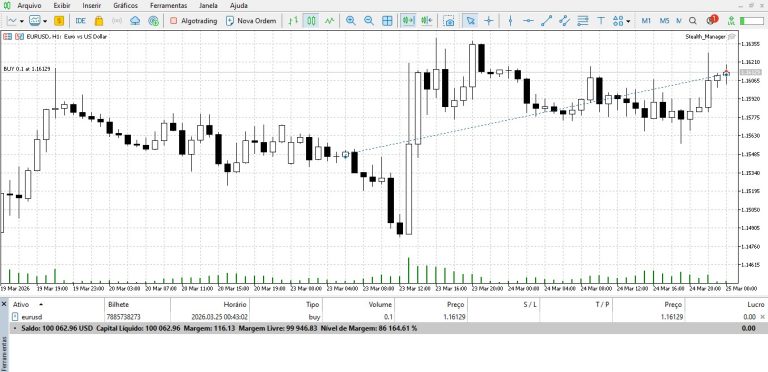Click the tile windows grid icon
Image resolution: width=768 pixels, height=372 pixels.
(x=387, y=21)
